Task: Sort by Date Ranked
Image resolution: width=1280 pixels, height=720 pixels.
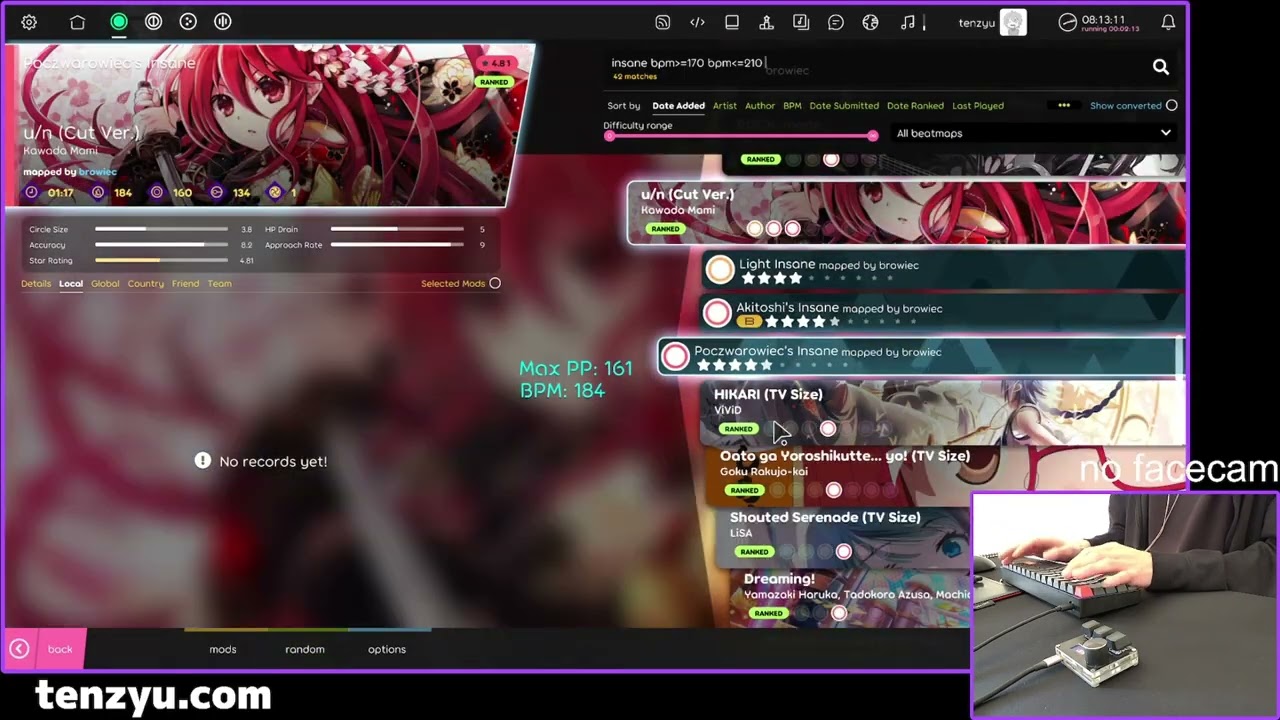Action: click(915, 105)
